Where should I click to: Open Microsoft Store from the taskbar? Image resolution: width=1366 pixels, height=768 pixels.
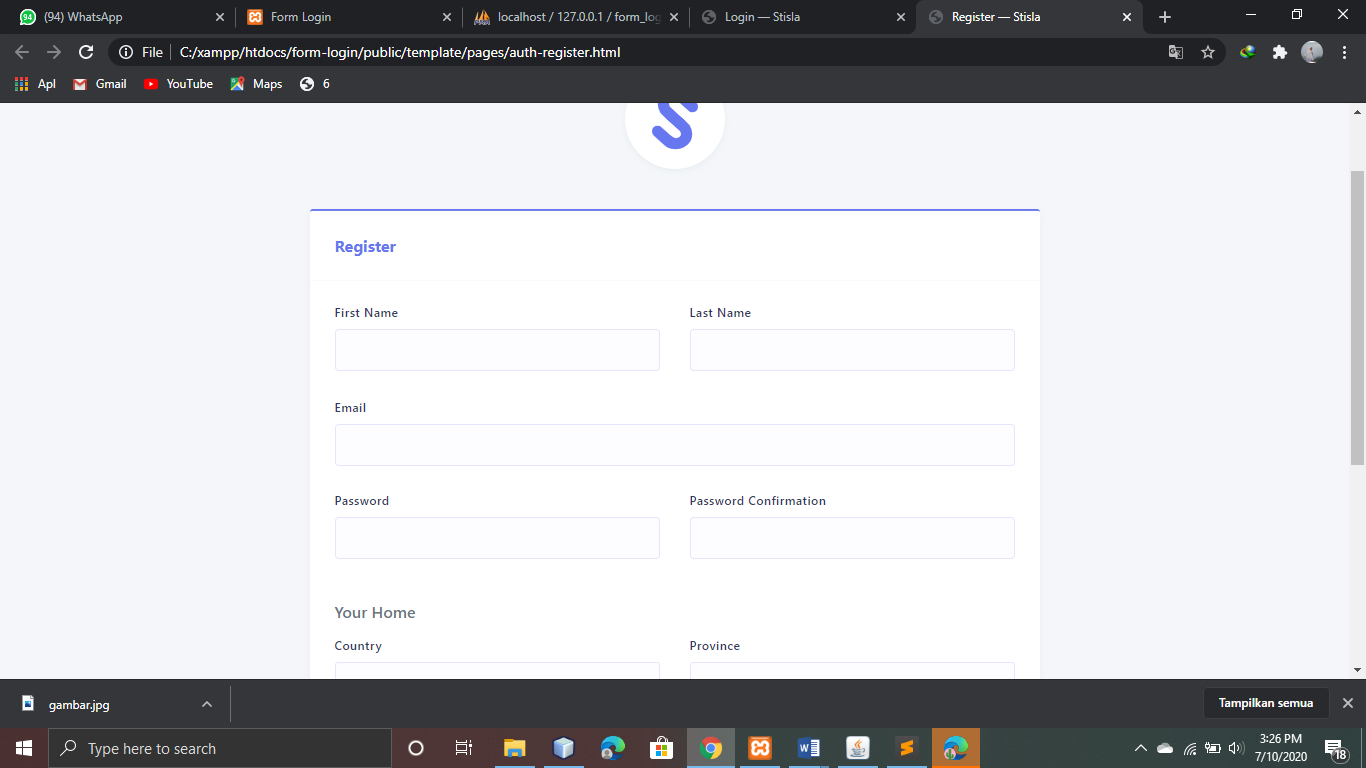point(661,748)
